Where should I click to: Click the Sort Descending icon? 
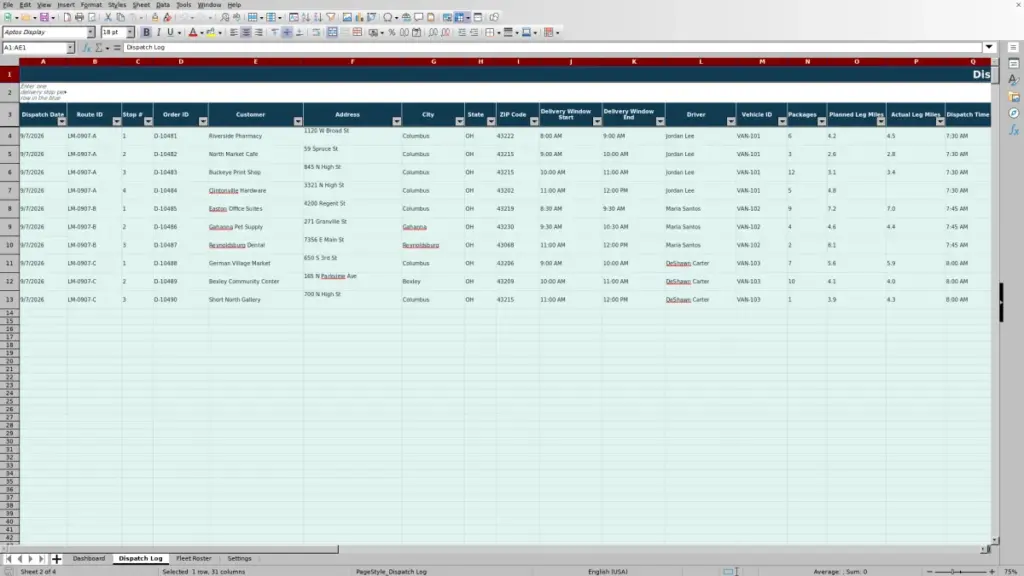(x=317, y=17)
